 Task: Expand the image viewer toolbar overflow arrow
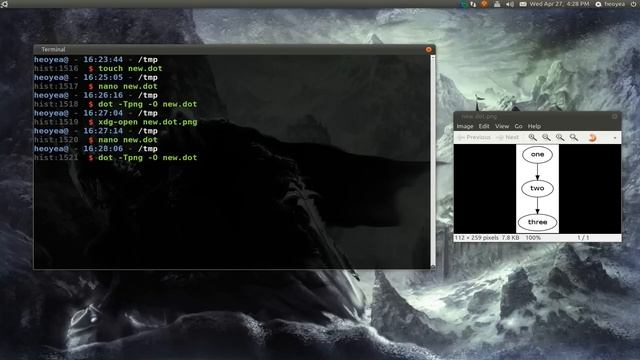615,138
